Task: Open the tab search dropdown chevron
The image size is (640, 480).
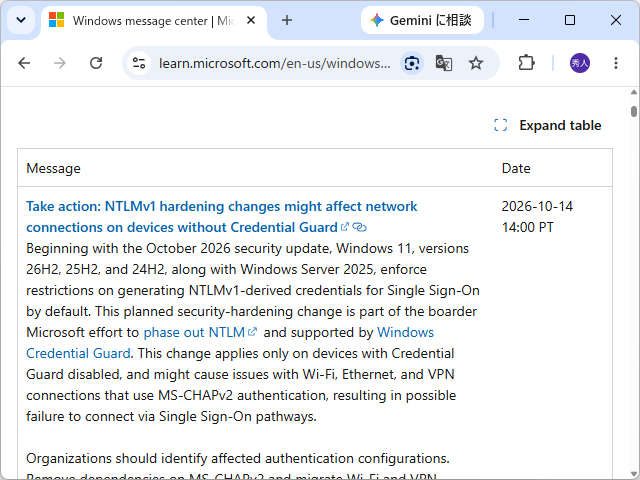Action: [x=21, y=20]
